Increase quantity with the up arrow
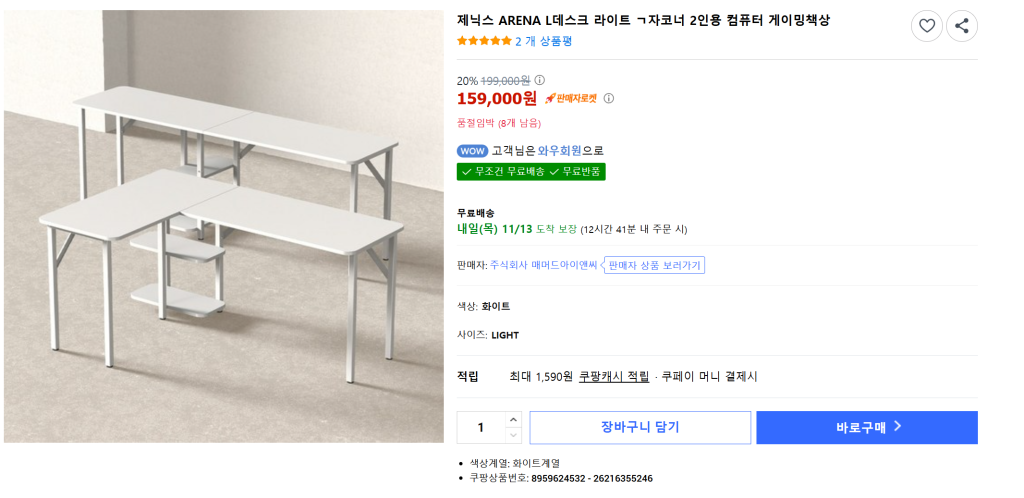 [x=514, y=420]
